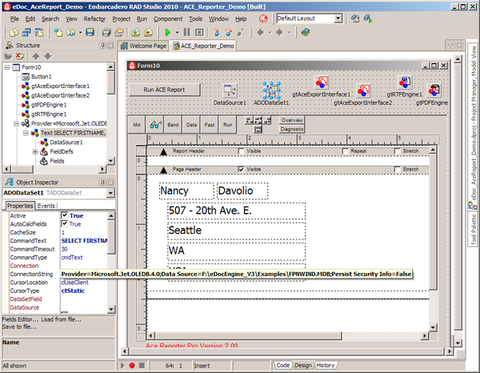Click the Fields Editor link
The image size is (480, 373).
tap(20, 319)
